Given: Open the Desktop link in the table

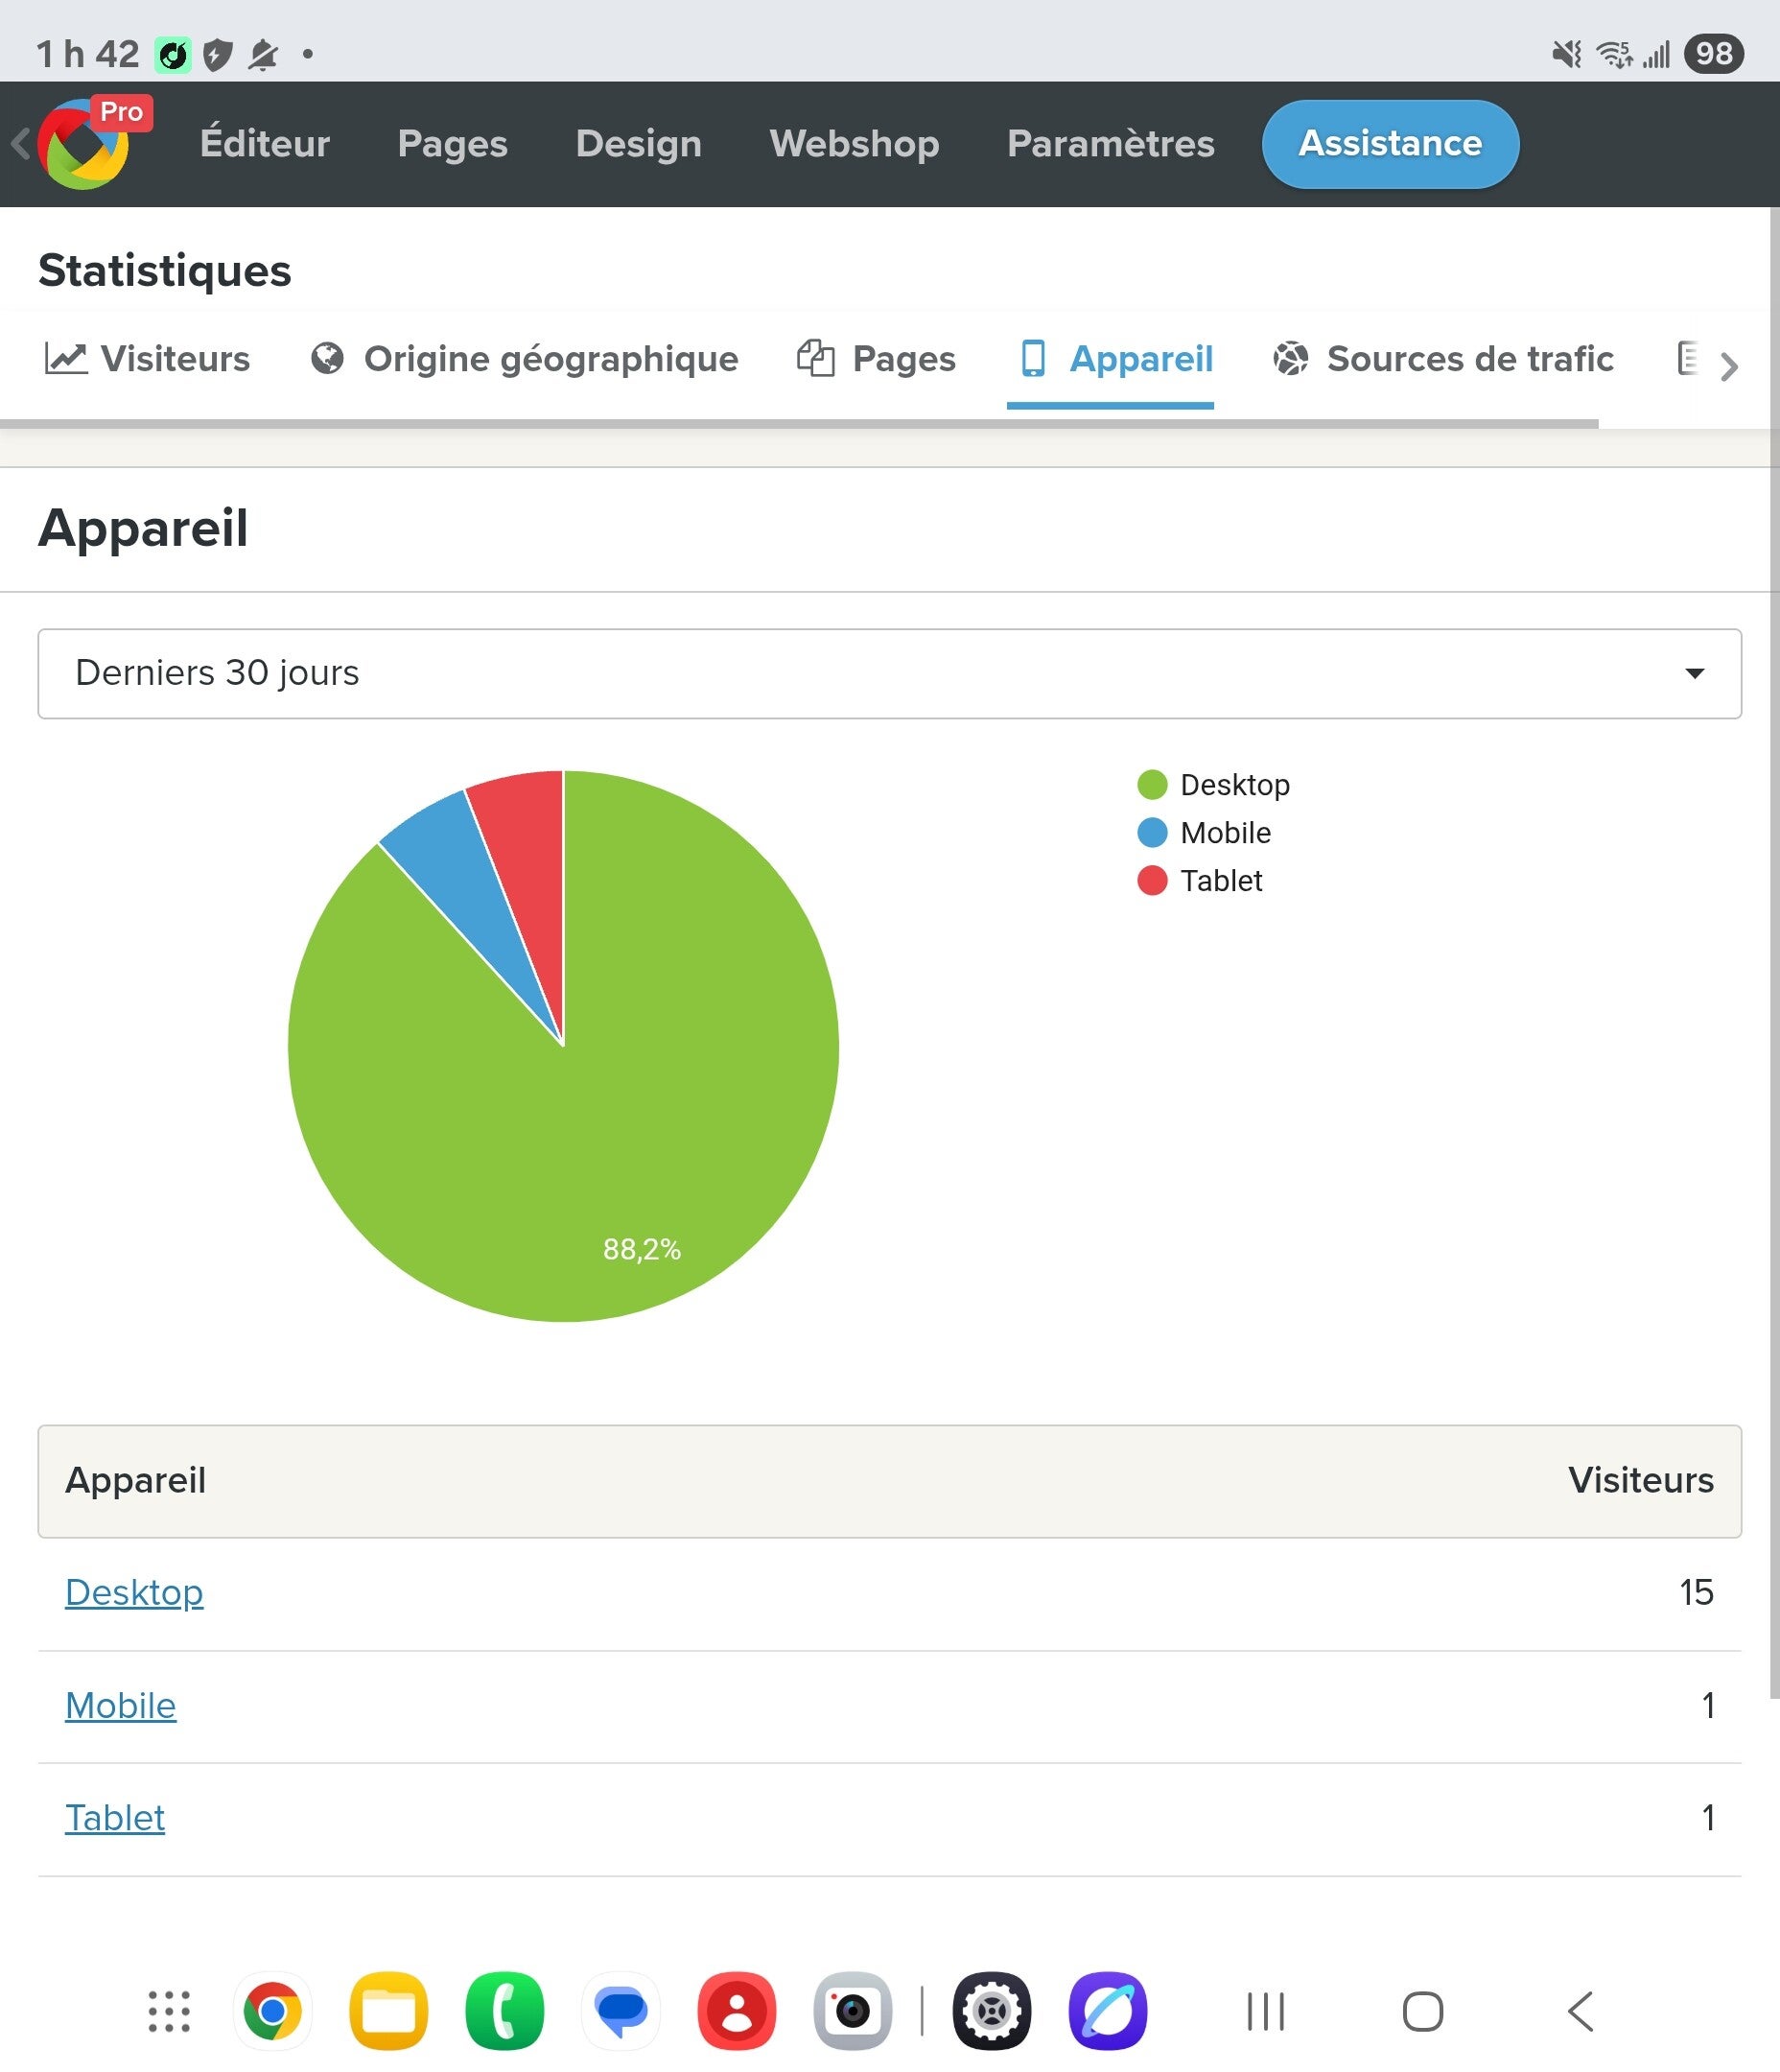Looking at the screenshot, I should pyautogui.click(x=134, y=1592).
